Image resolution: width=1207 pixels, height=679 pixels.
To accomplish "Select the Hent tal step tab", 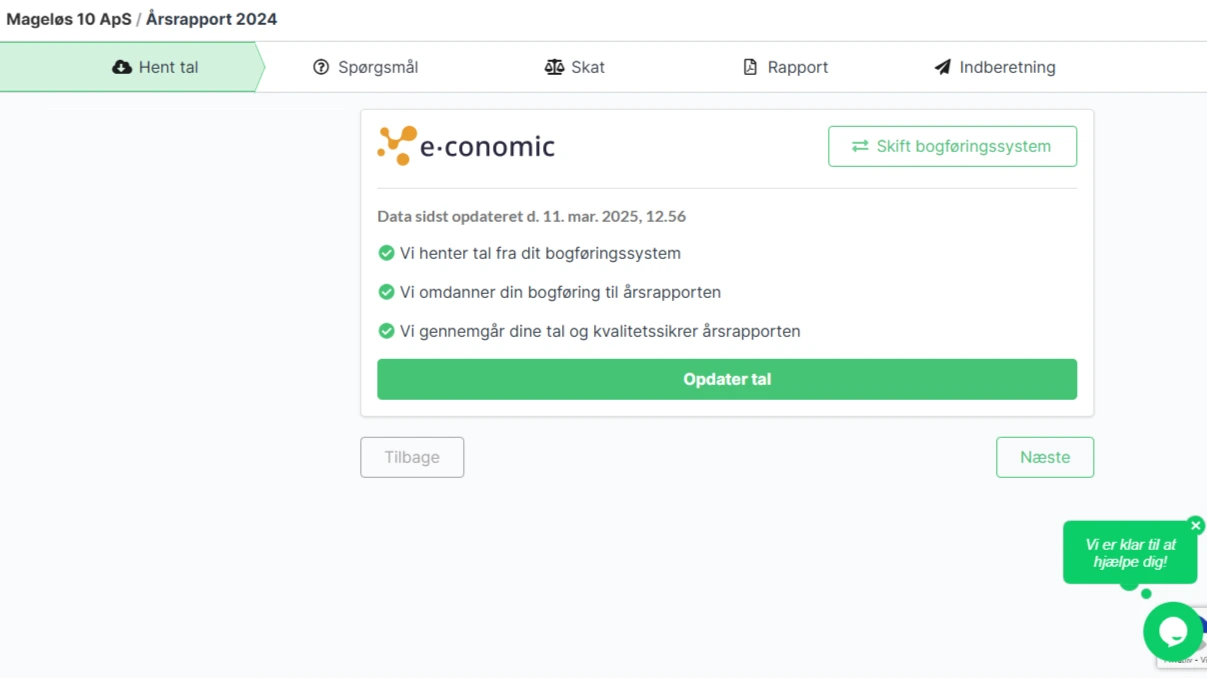I will tap(133, 67).
